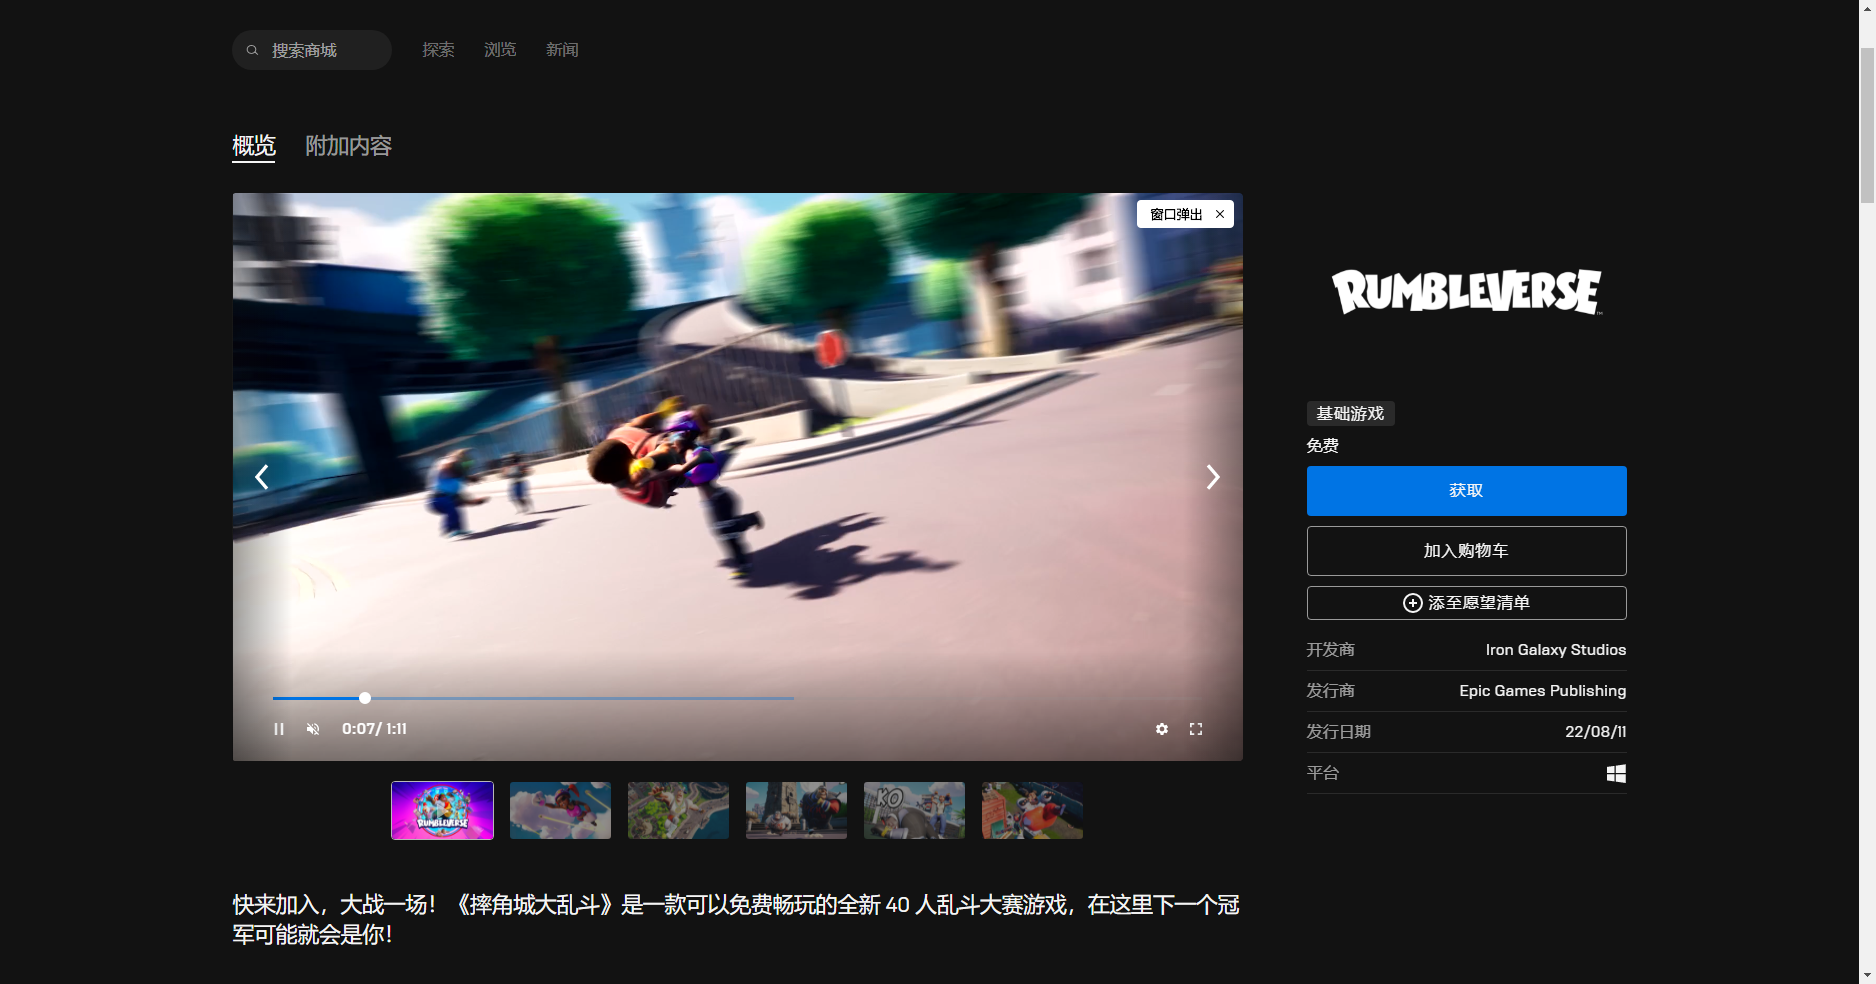
Task: Click the 基础游戏 tag
Action: (1350, 414)
